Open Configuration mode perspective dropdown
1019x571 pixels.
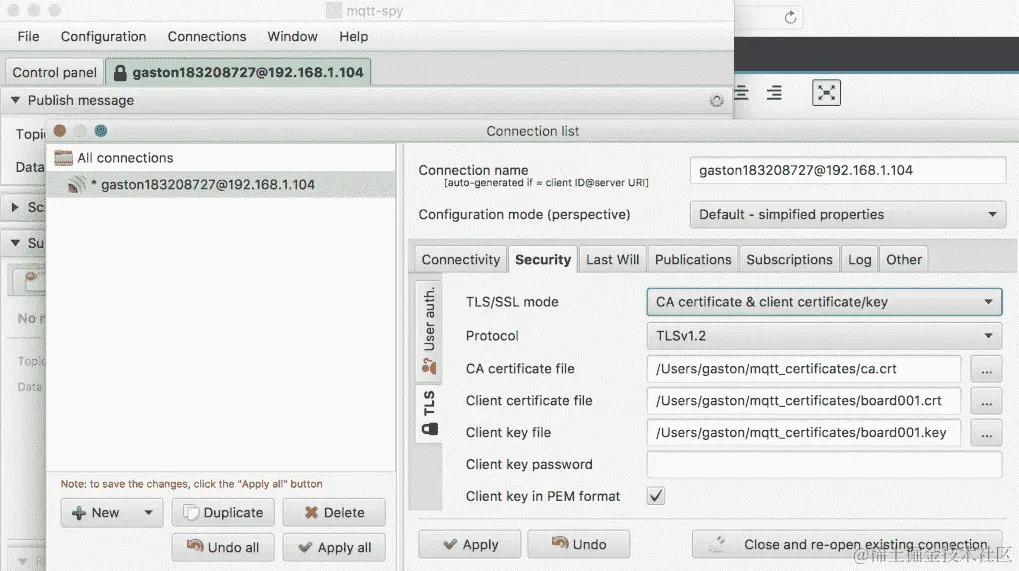847,214
